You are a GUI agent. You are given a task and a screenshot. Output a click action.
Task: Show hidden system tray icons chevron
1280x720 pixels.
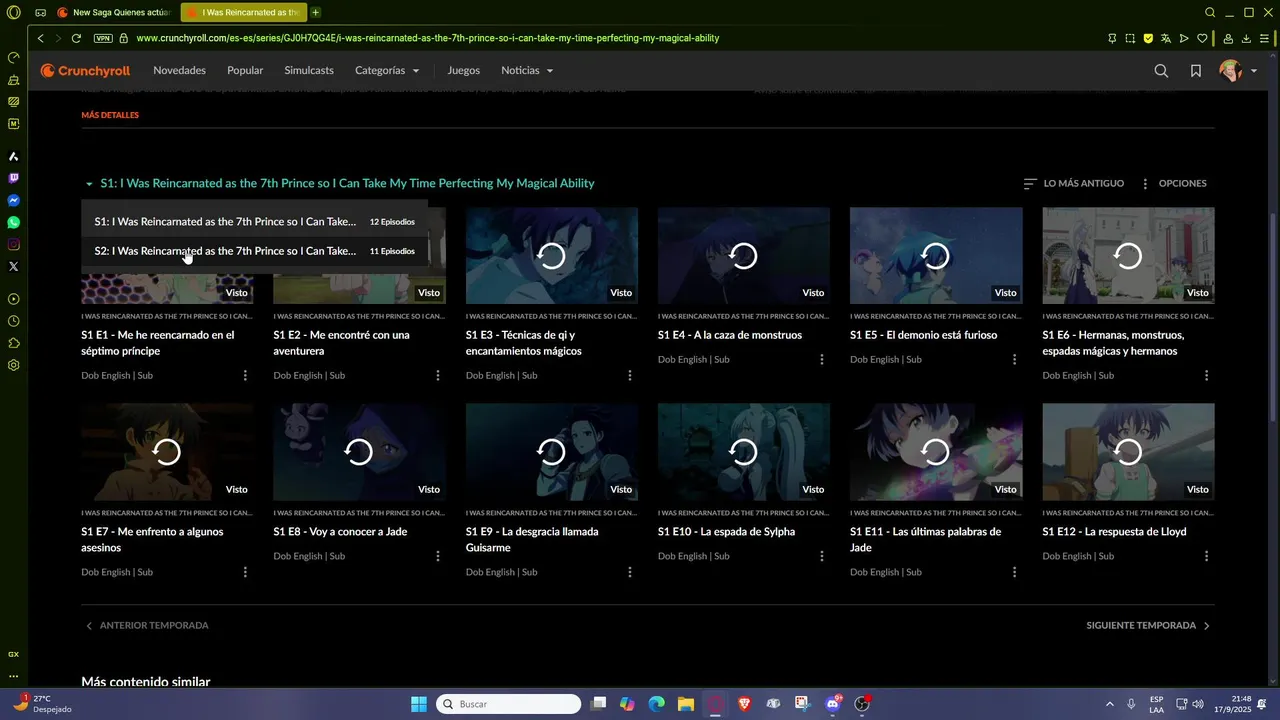[x=1109, y=704]
